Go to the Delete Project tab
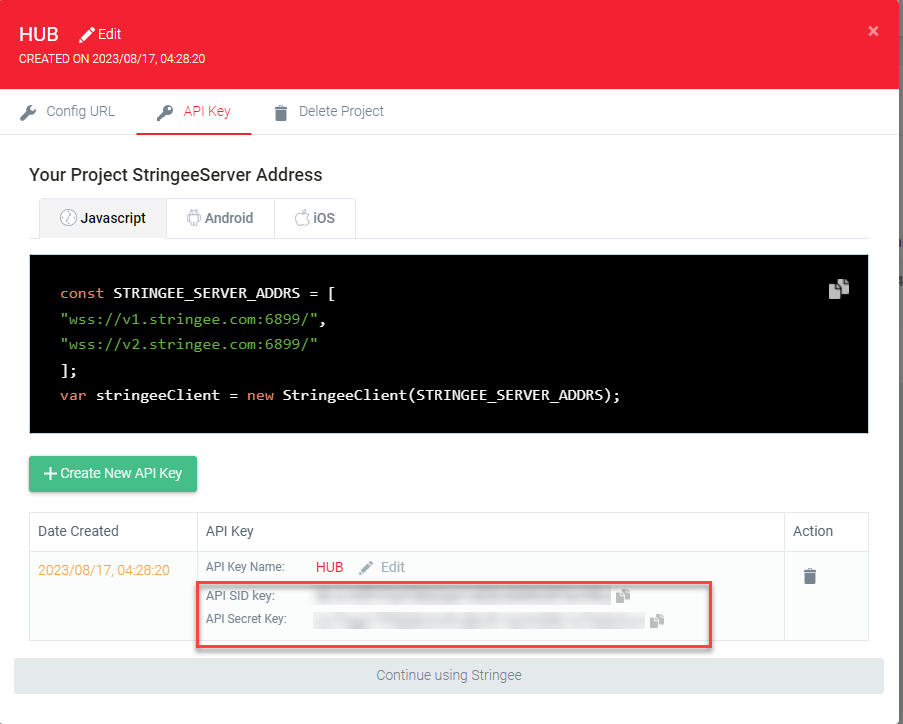The width and height of the screenshot is (903, 724). tap(329, 111)
